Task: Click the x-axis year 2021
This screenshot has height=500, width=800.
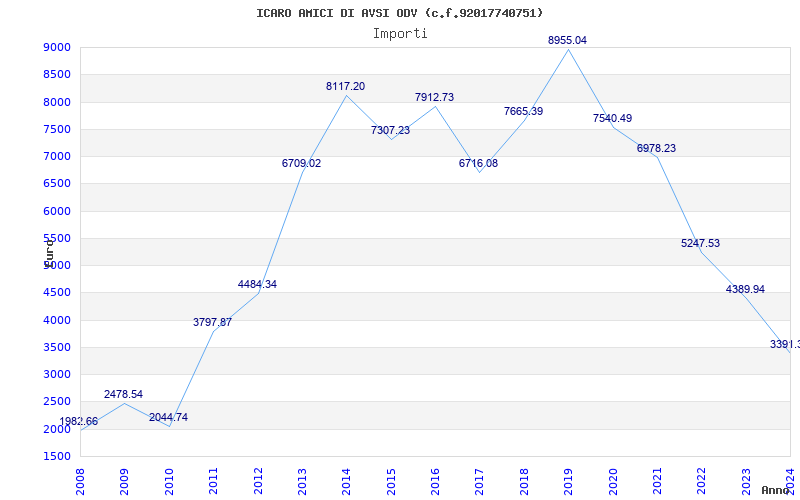Action: (x=657, y=481)
